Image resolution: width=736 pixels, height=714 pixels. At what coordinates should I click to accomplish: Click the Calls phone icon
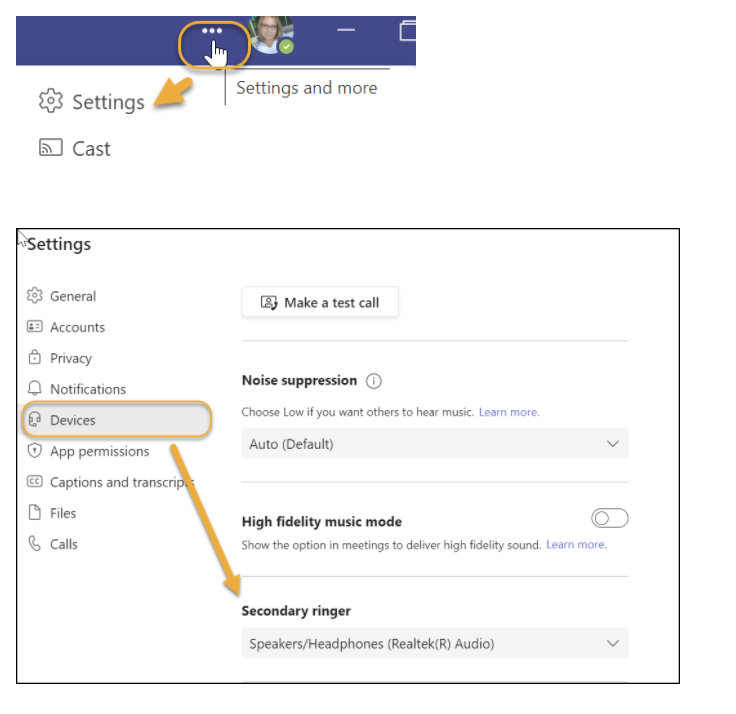click(x=35, y=544)
